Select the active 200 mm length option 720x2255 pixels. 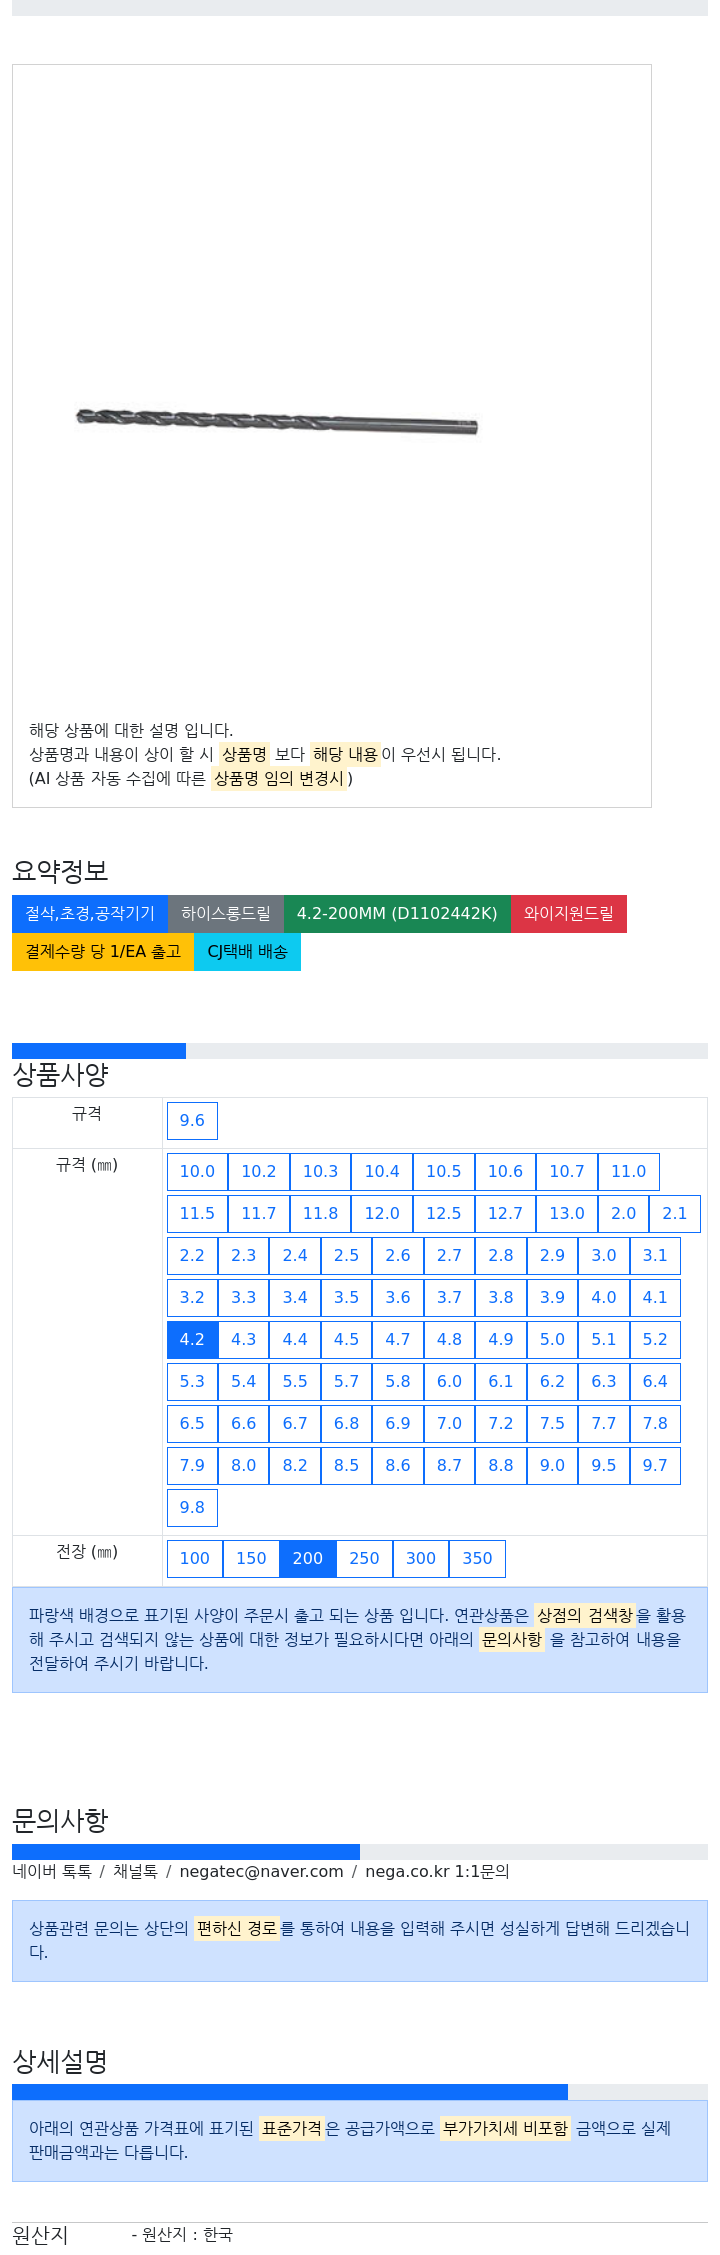(308, 1559)
